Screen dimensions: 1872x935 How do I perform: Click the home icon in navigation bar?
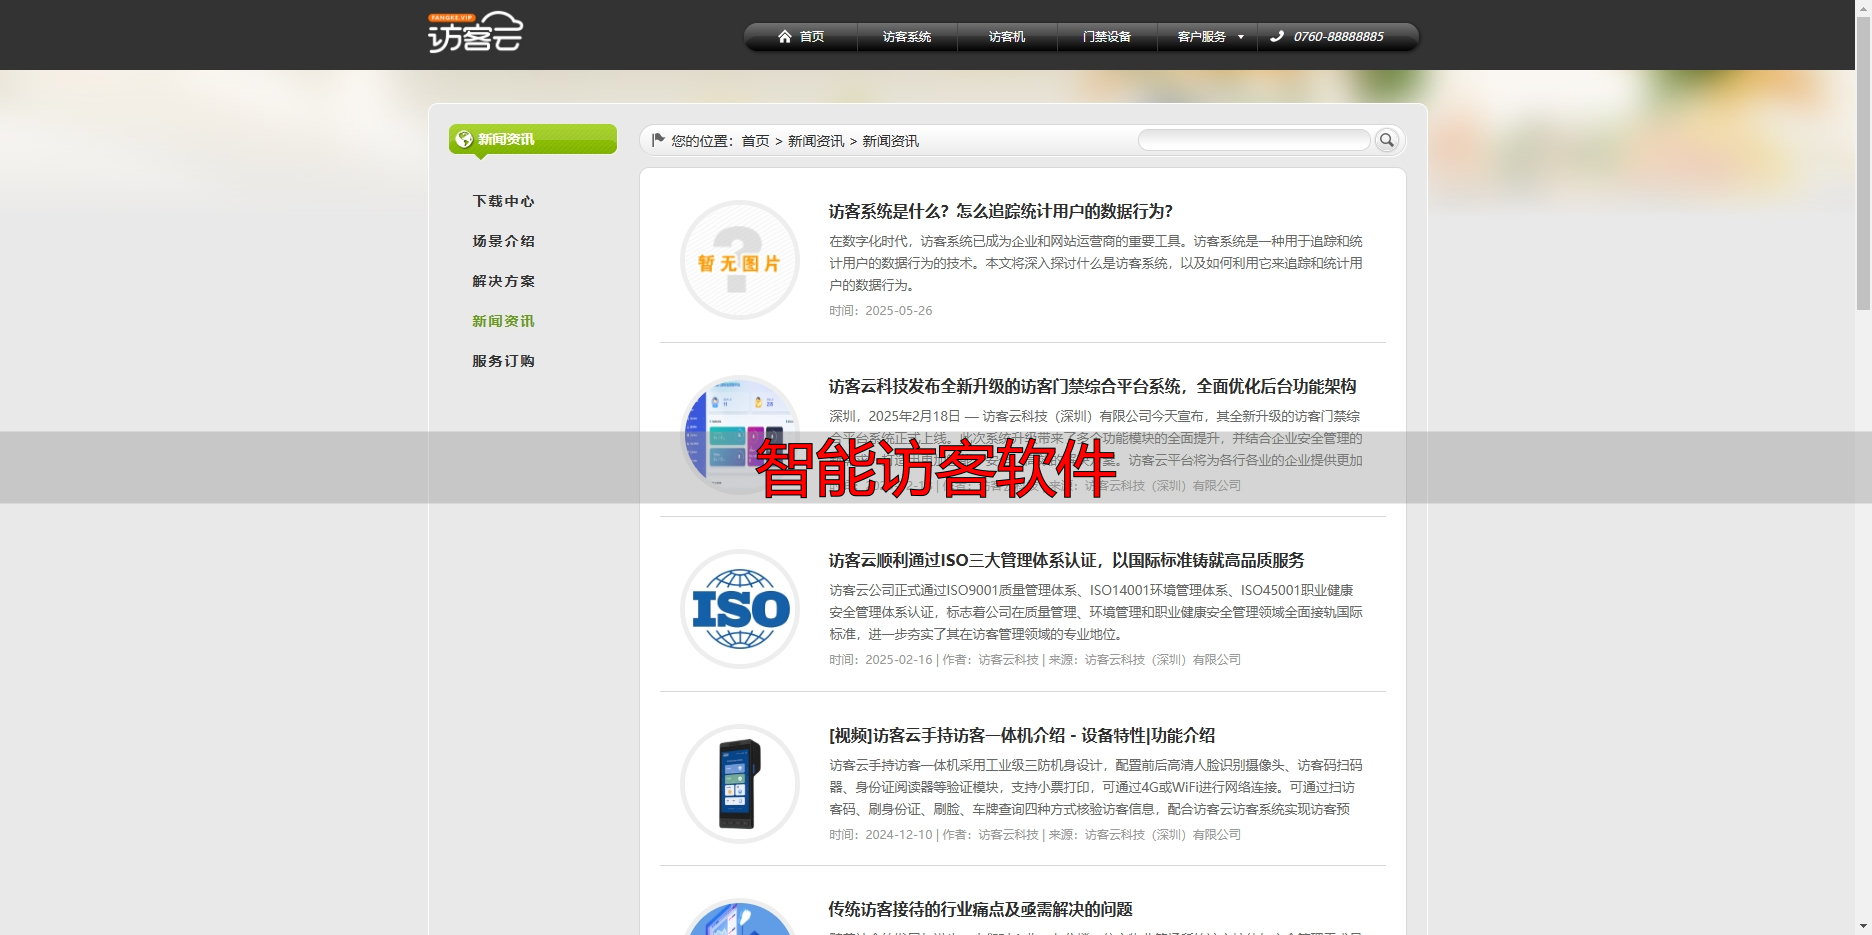[x=785, y=37]
